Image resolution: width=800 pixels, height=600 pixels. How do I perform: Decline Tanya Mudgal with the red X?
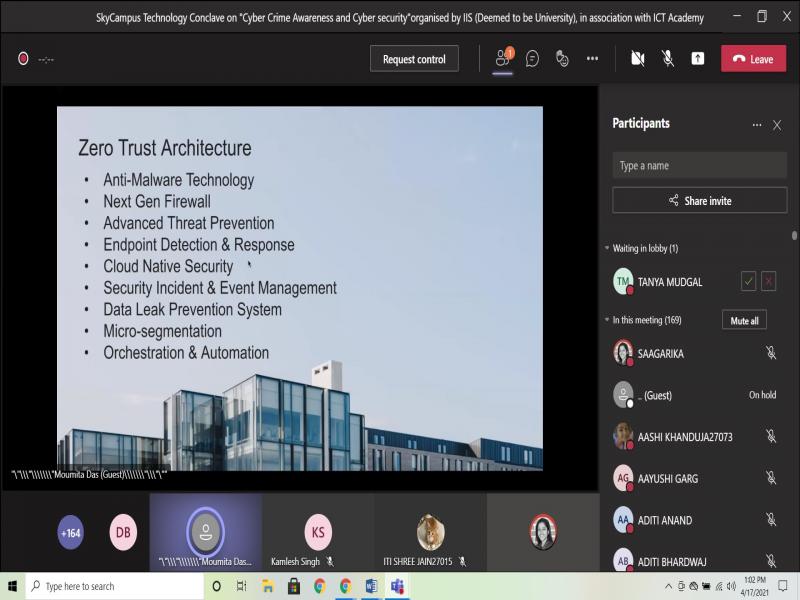pos(768,282)
